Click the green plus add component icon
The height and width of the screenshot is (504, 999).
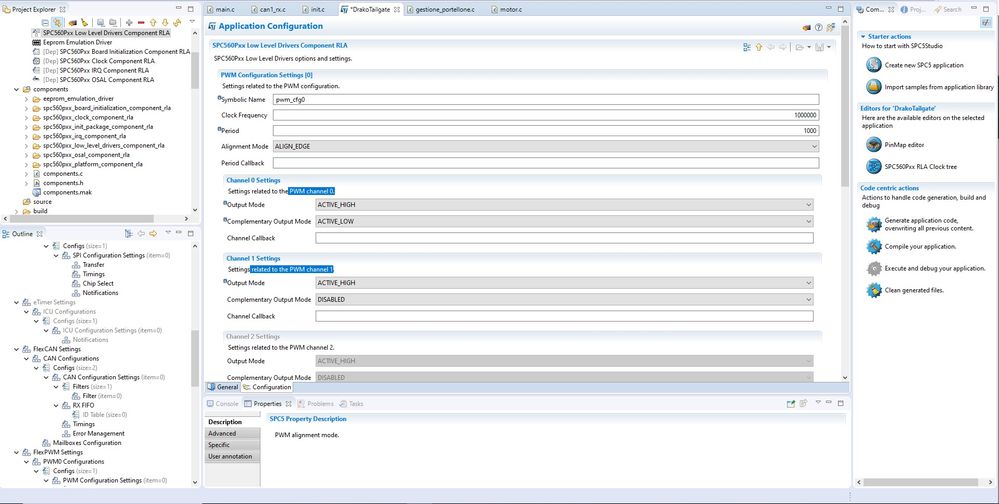tap(129, 22)
